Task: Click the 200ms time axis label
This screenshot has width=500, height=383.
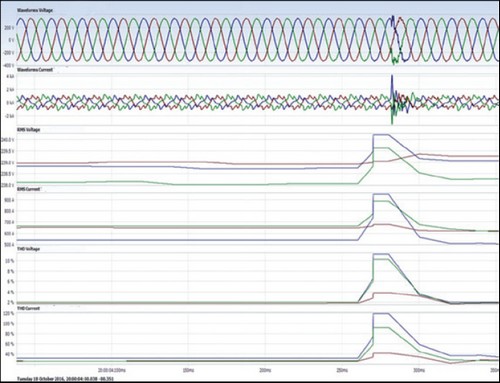Action: [265, 370]
